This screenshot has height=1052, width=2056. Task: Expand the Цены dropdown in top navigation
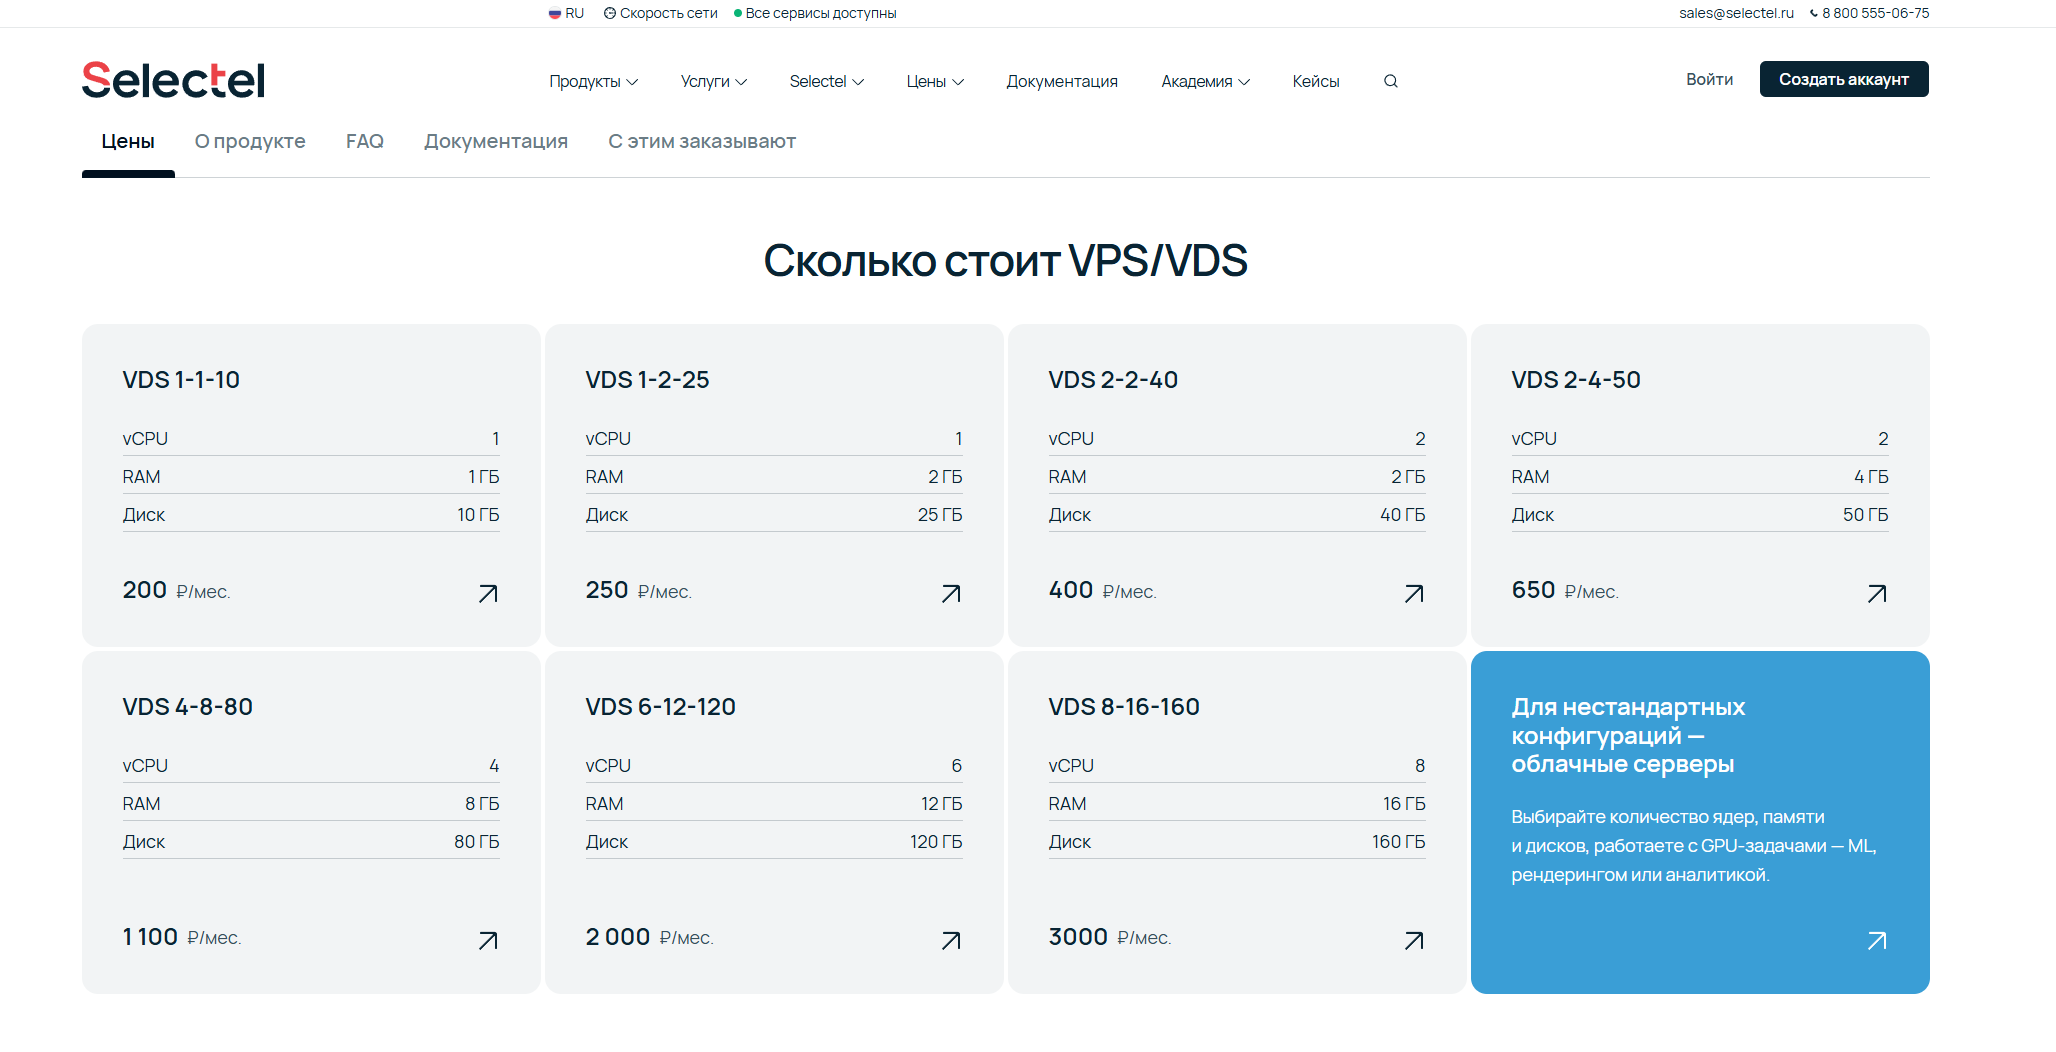click(x=935, y=81)
